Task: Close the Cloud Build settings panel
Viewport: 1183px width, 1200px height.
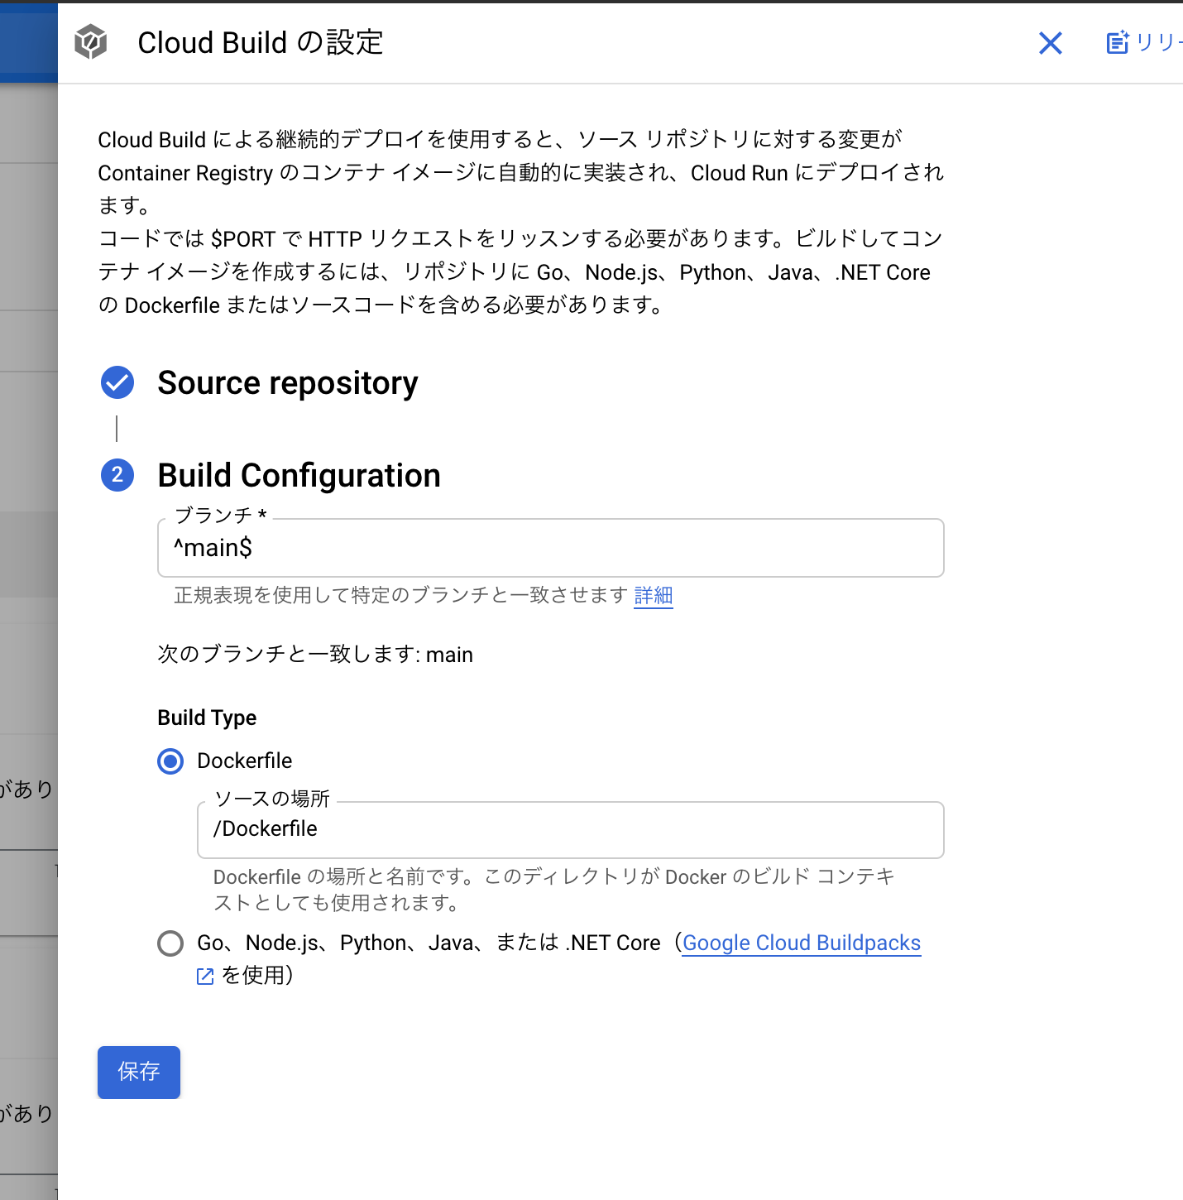Action: (1050, 43)
